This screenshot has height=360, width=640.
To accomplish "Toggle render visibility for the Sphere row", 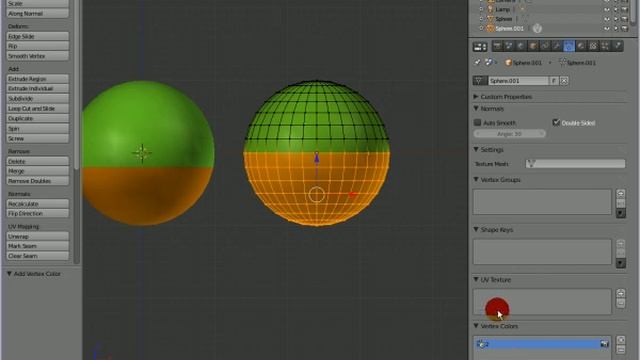I will pos(624,19).
